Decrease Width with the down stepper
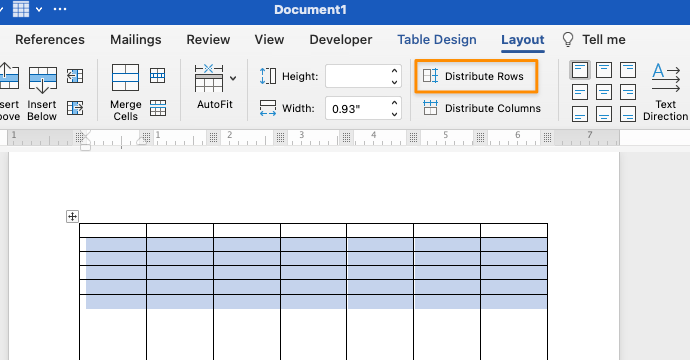 394,114
